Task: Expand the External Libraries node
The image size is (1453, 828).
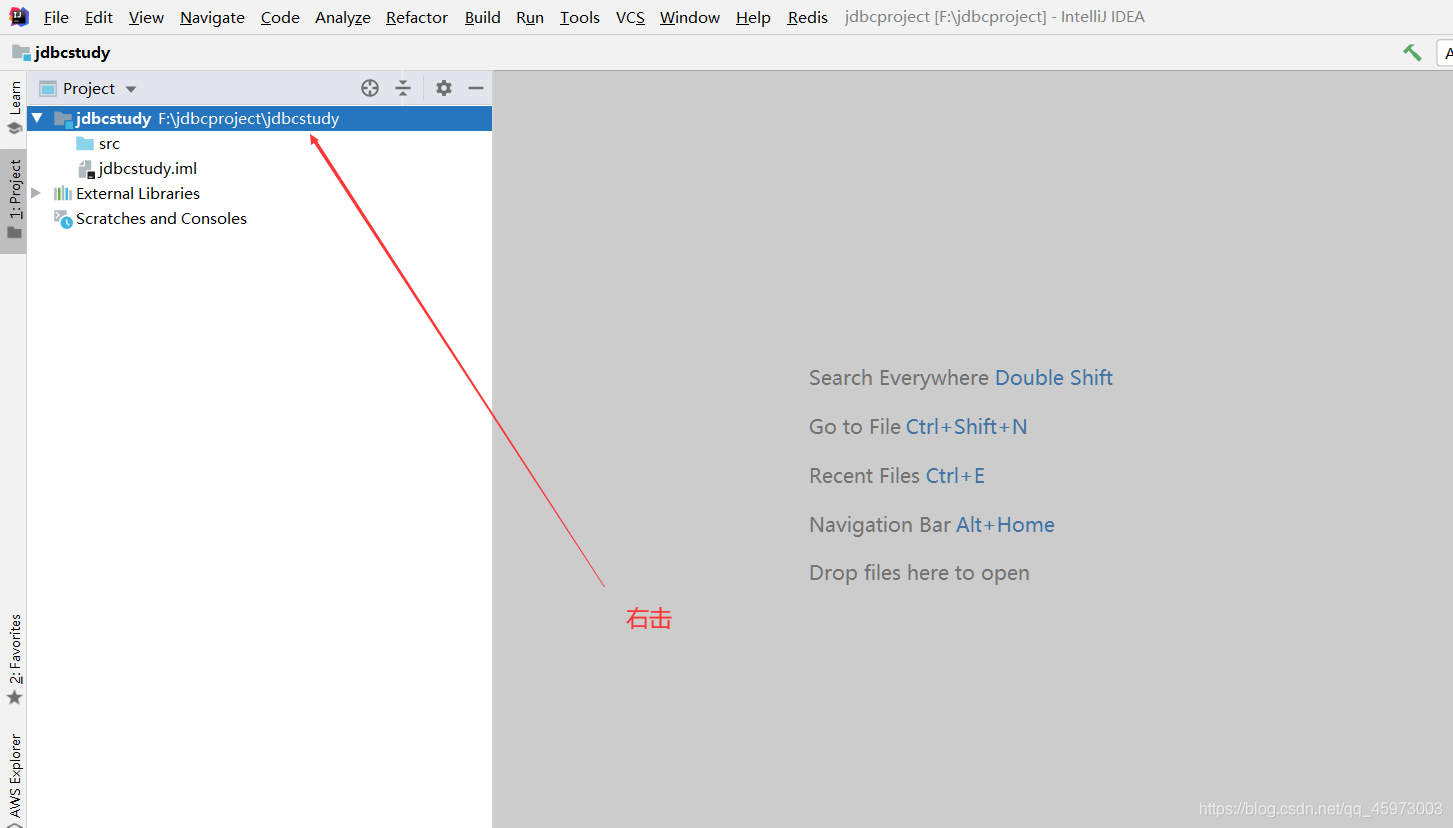Action: [x=36, y=193]
